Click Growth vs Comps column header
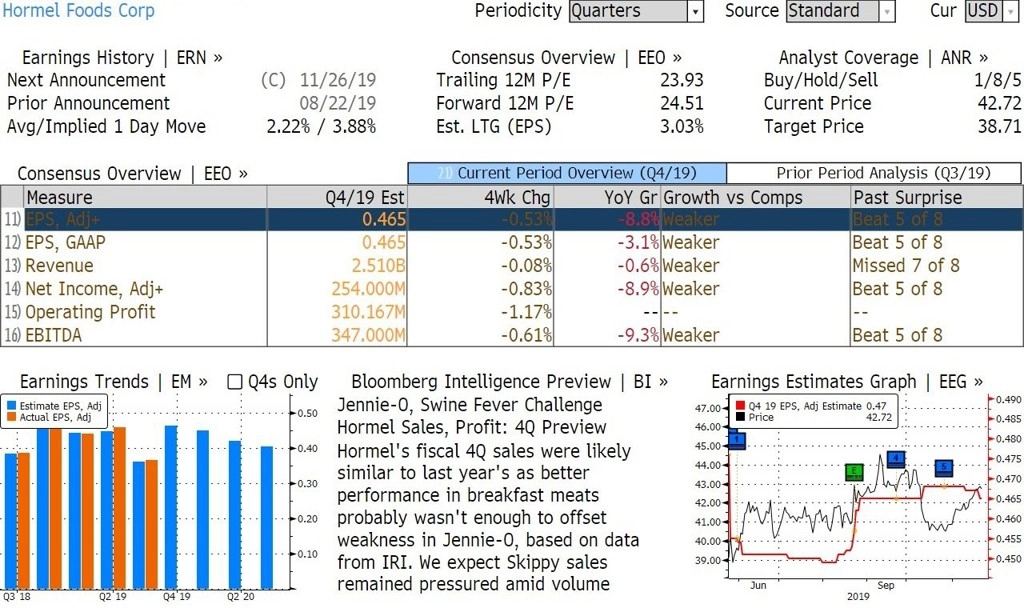 tap(756, 197)
